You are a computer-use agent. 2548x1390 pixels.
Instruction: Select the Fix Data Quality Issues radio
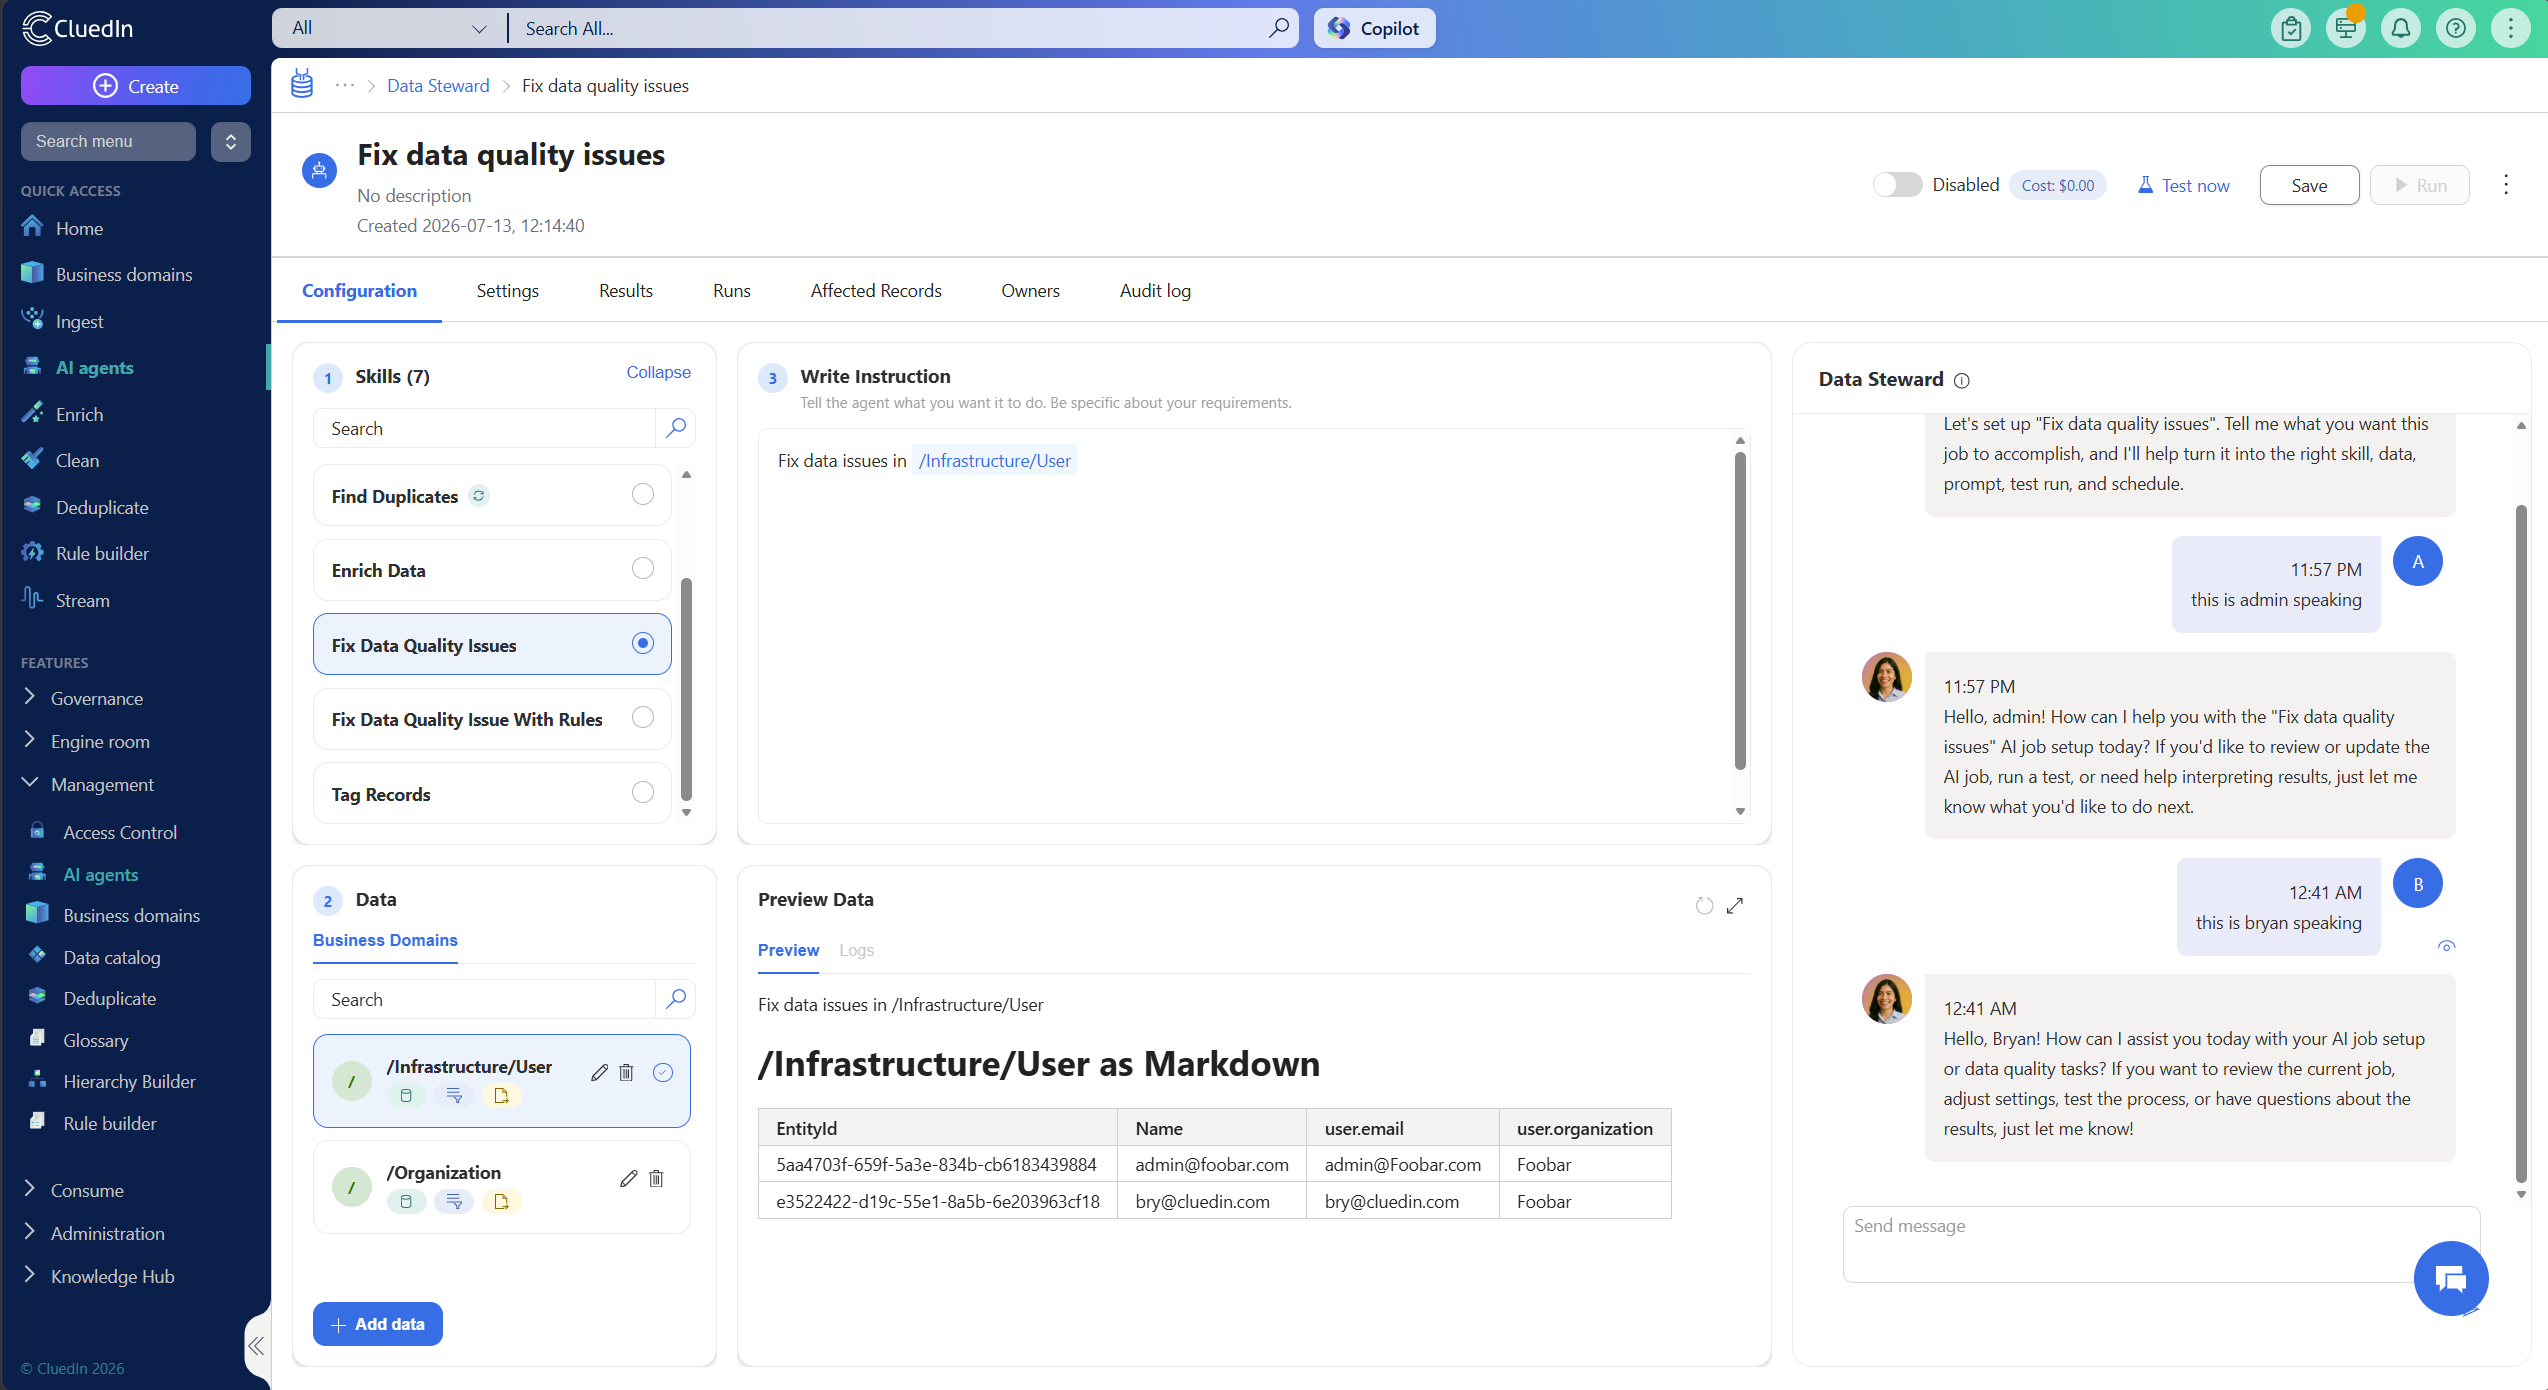coord(643,643)
